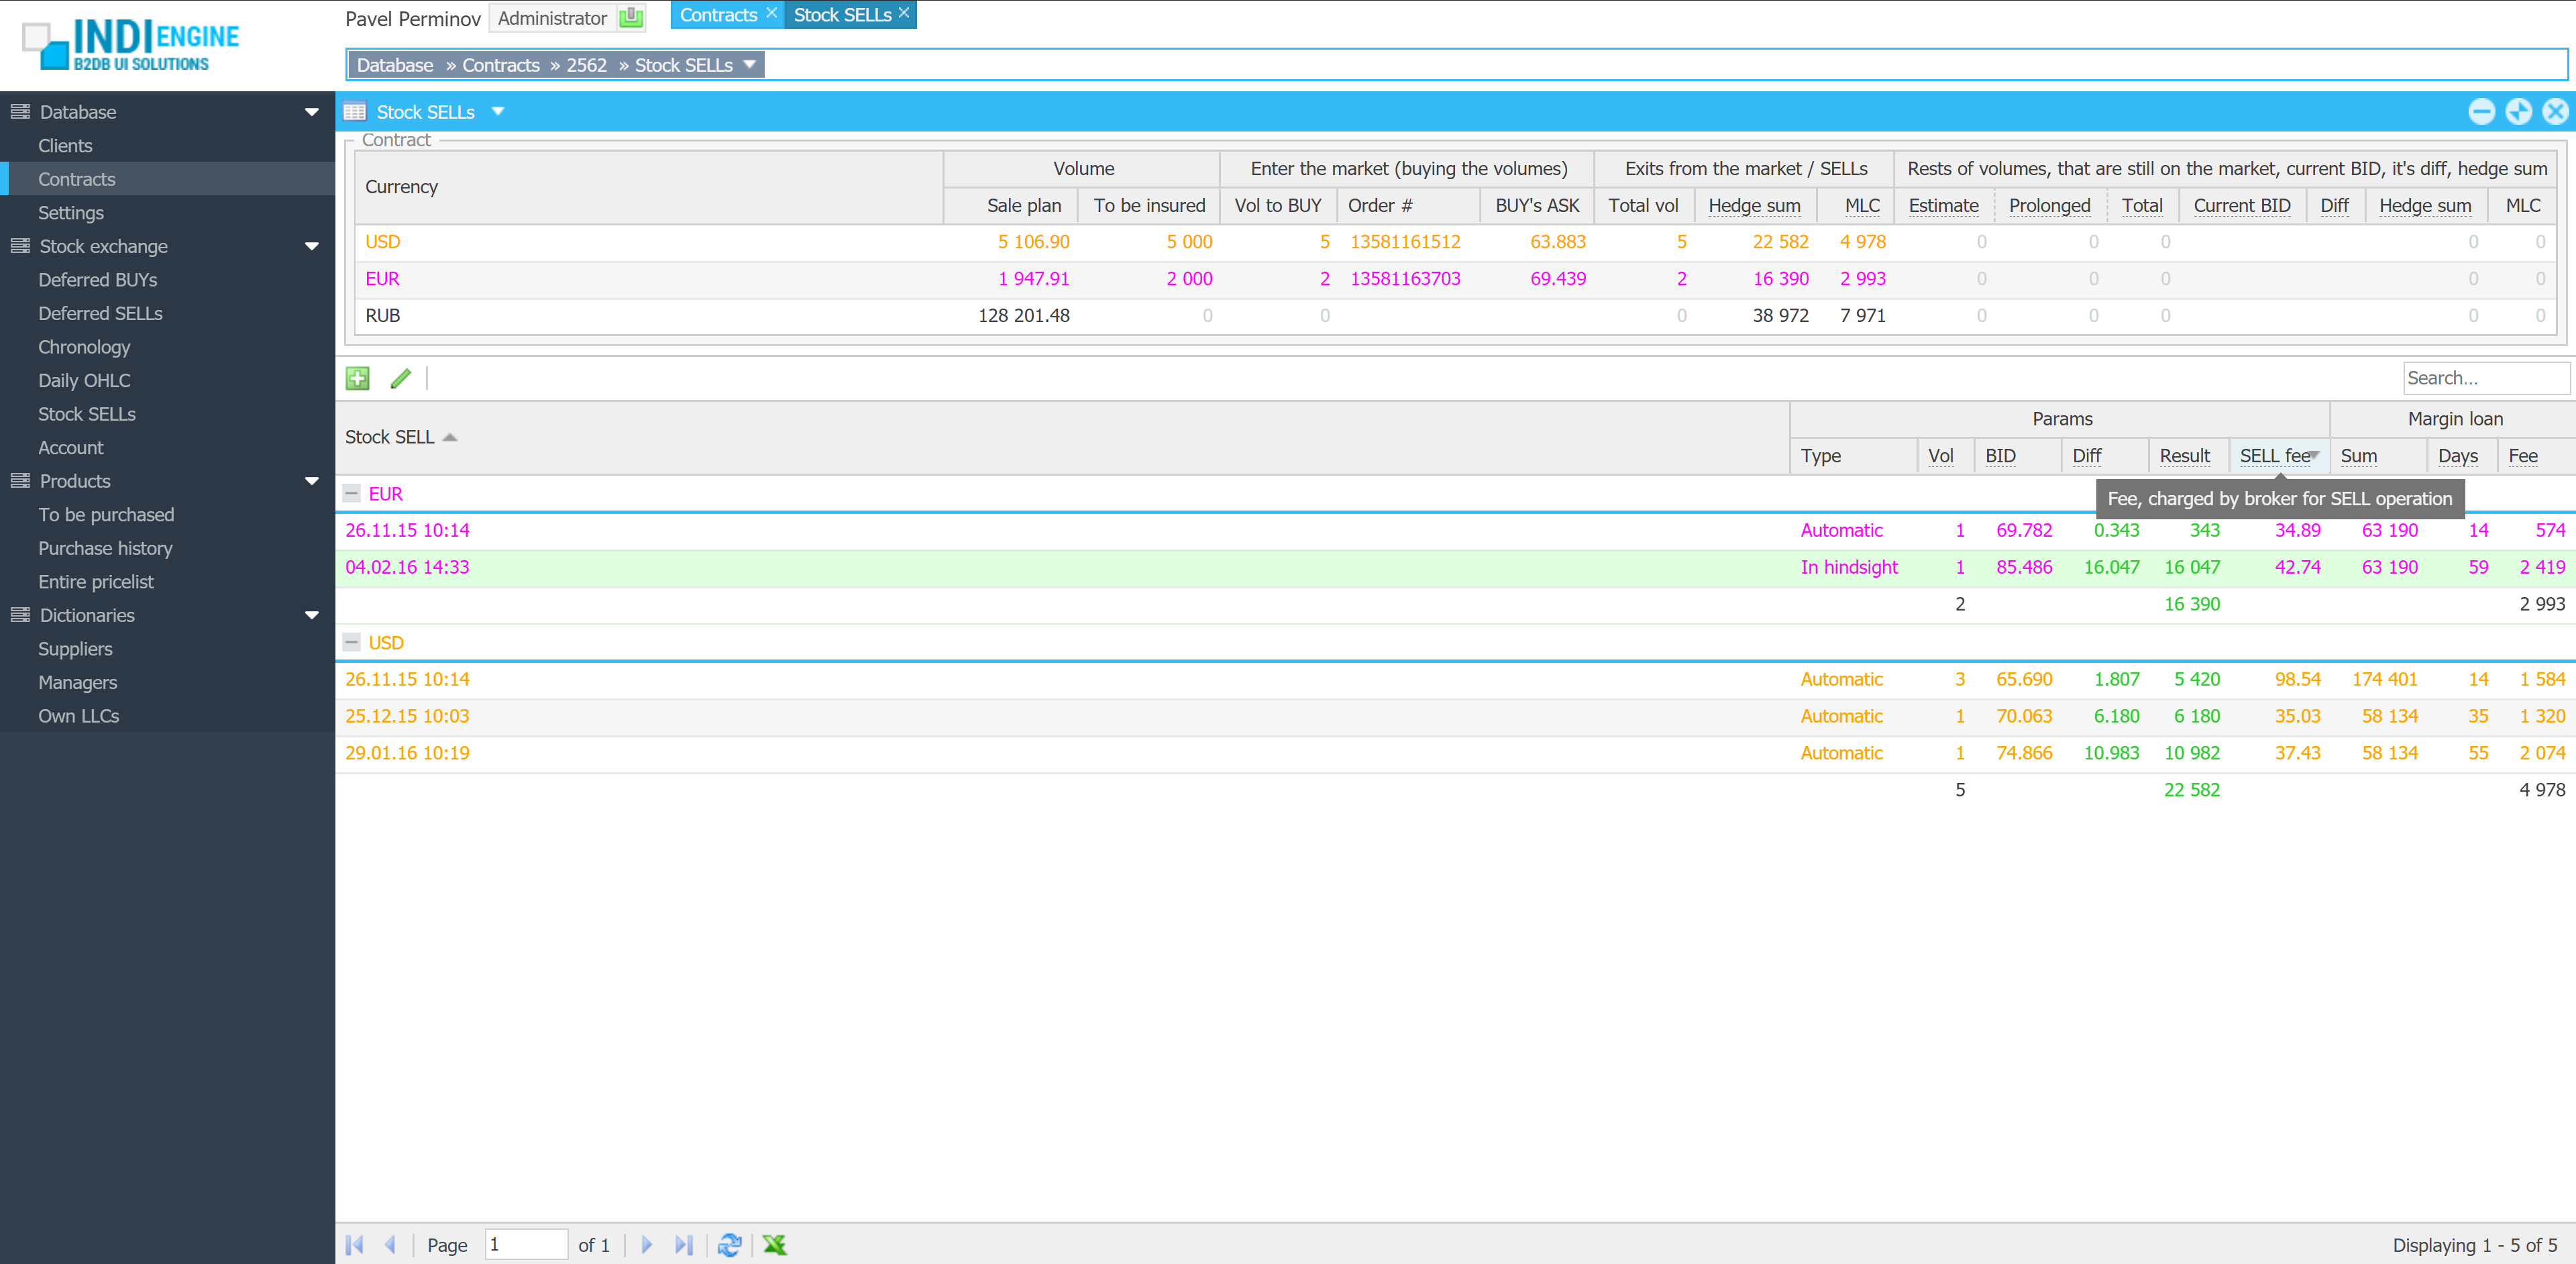Click the green logout icon near Administrator
Image resolution: width=2576 pixels, height=1264 pixels.
click(x=631, y=18)
